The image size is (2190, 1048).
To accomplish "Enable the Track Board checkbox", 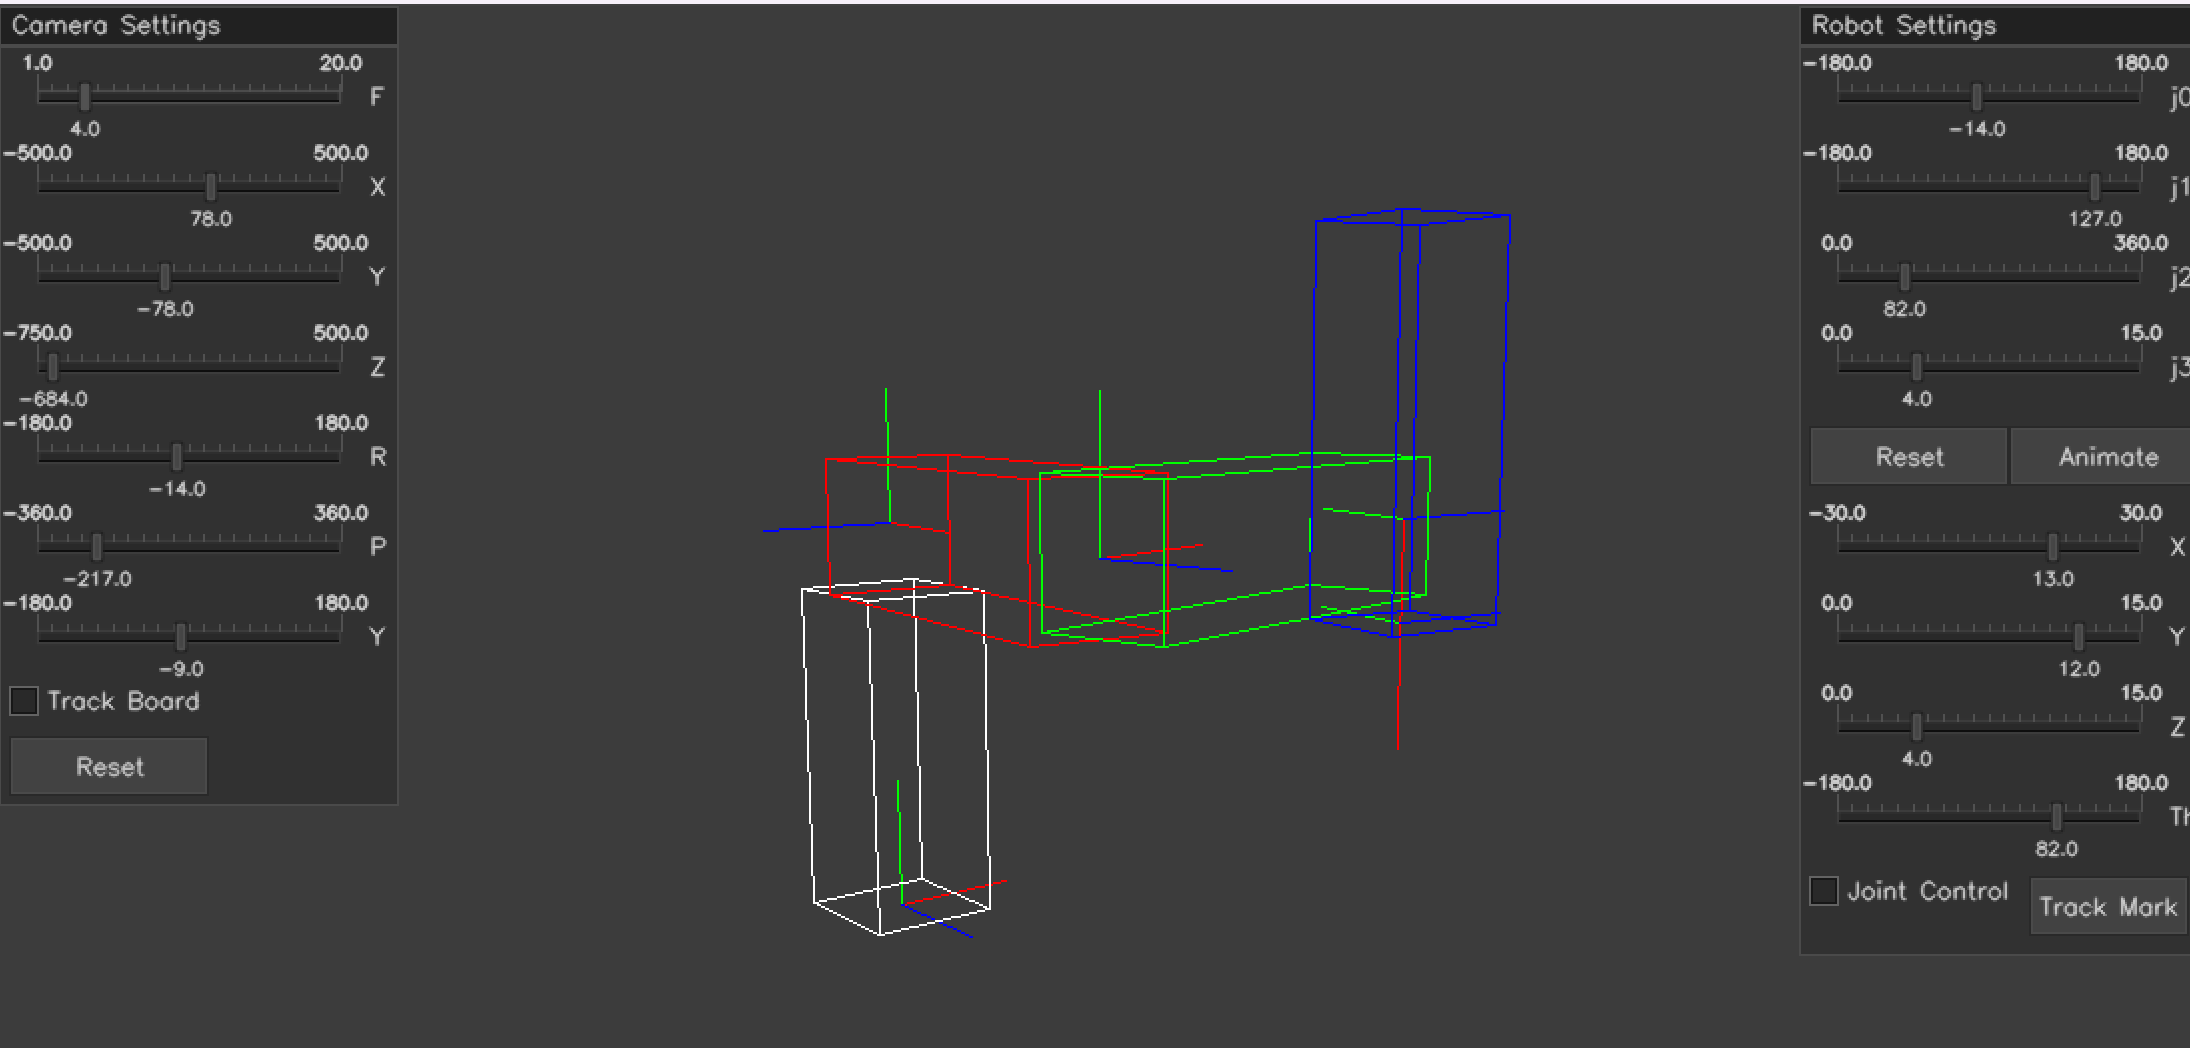I will pos(22,701).
